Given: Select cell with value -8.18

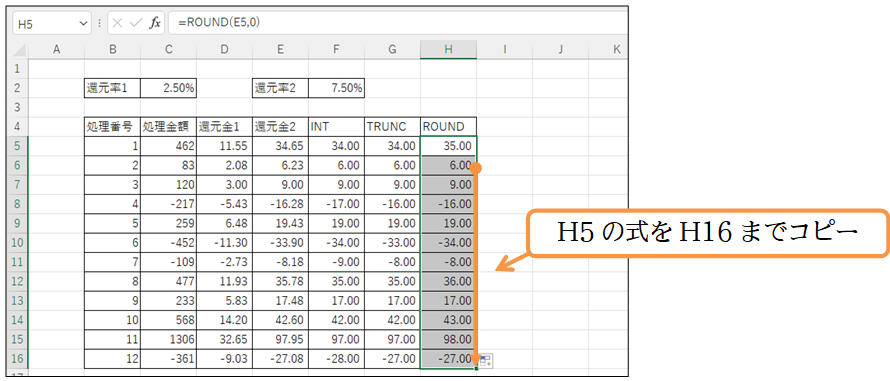Looking at the screenshot, I should coord(280,262).
